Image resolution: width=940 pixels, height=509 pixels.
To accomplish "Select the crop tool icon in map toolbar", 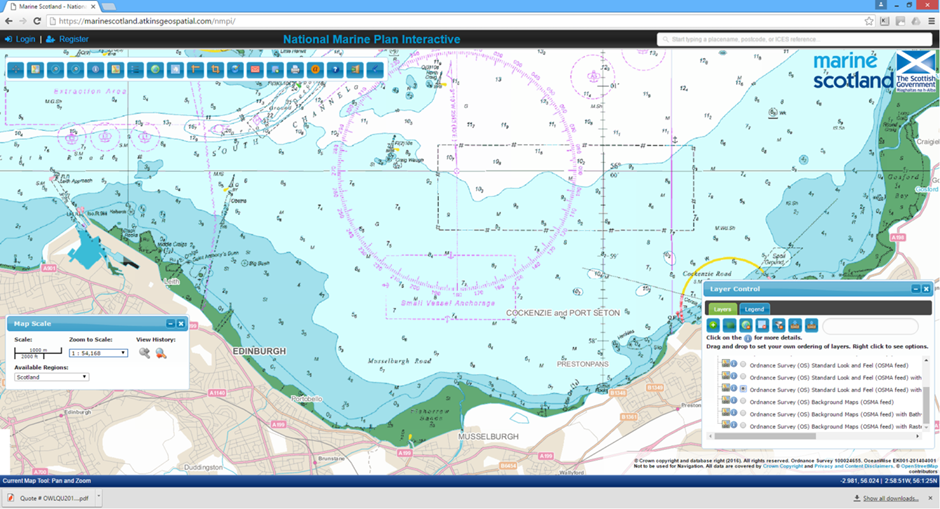I will pyautogui.click(x=215, y=70).
